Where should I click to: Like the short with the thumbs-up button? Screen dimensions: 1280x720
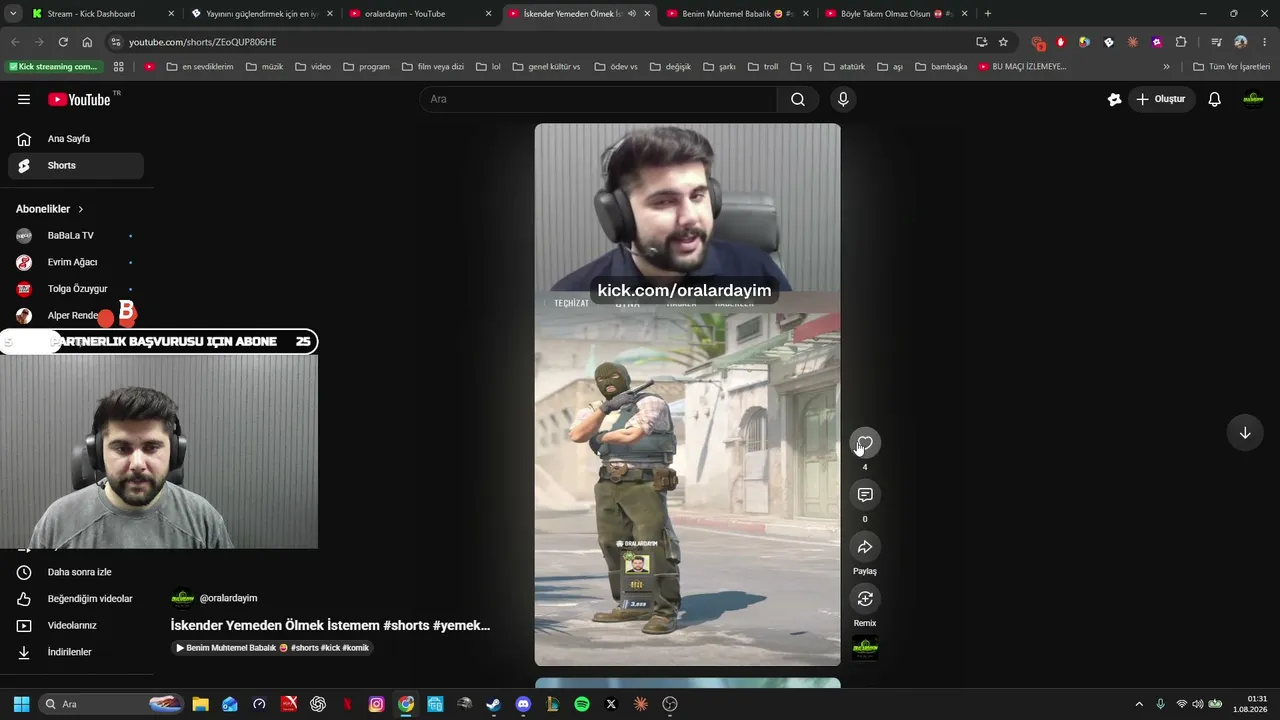(x=865, y=443)
